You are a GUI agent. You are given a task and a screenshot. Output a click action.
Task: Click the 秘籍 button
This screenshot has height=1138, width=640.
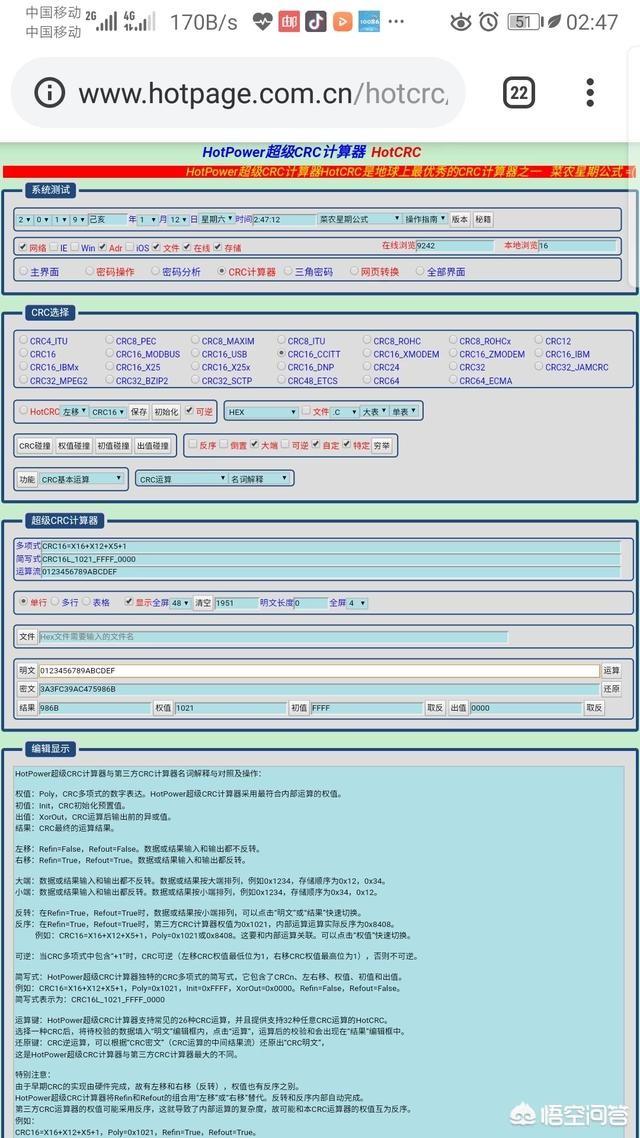point(483,219)
